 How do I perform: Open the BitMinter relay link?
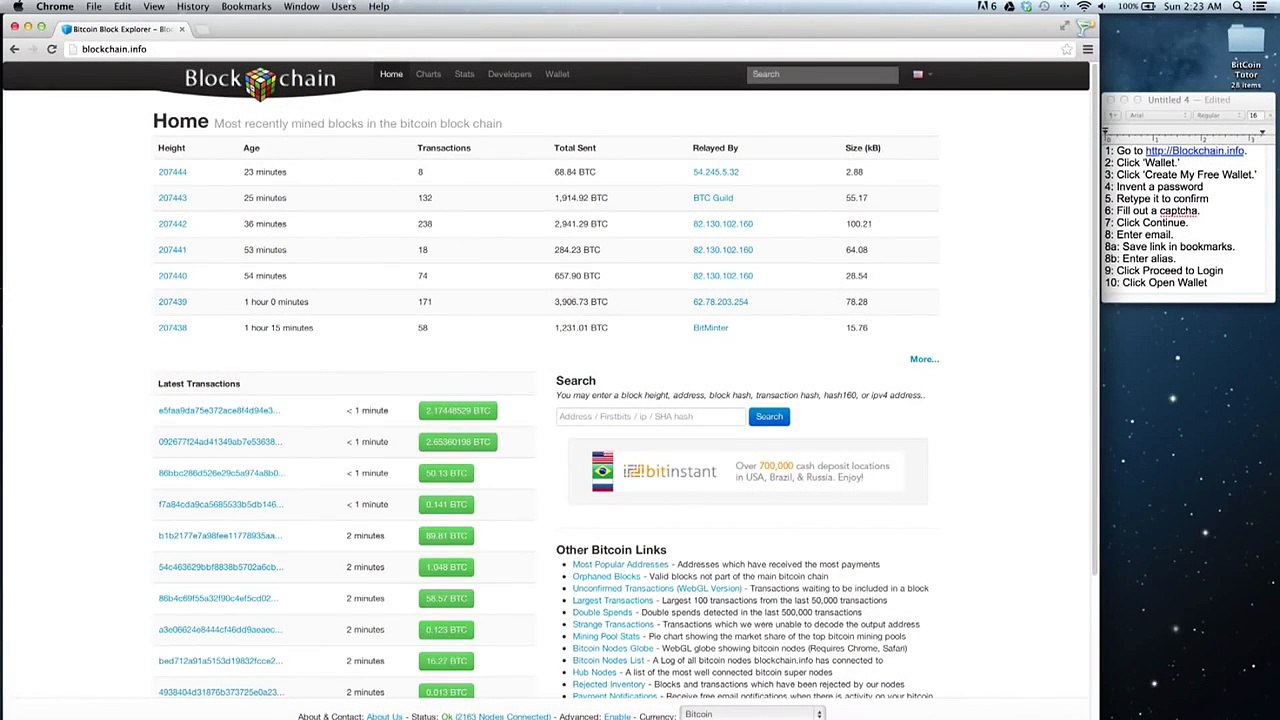tap(711, 328)
